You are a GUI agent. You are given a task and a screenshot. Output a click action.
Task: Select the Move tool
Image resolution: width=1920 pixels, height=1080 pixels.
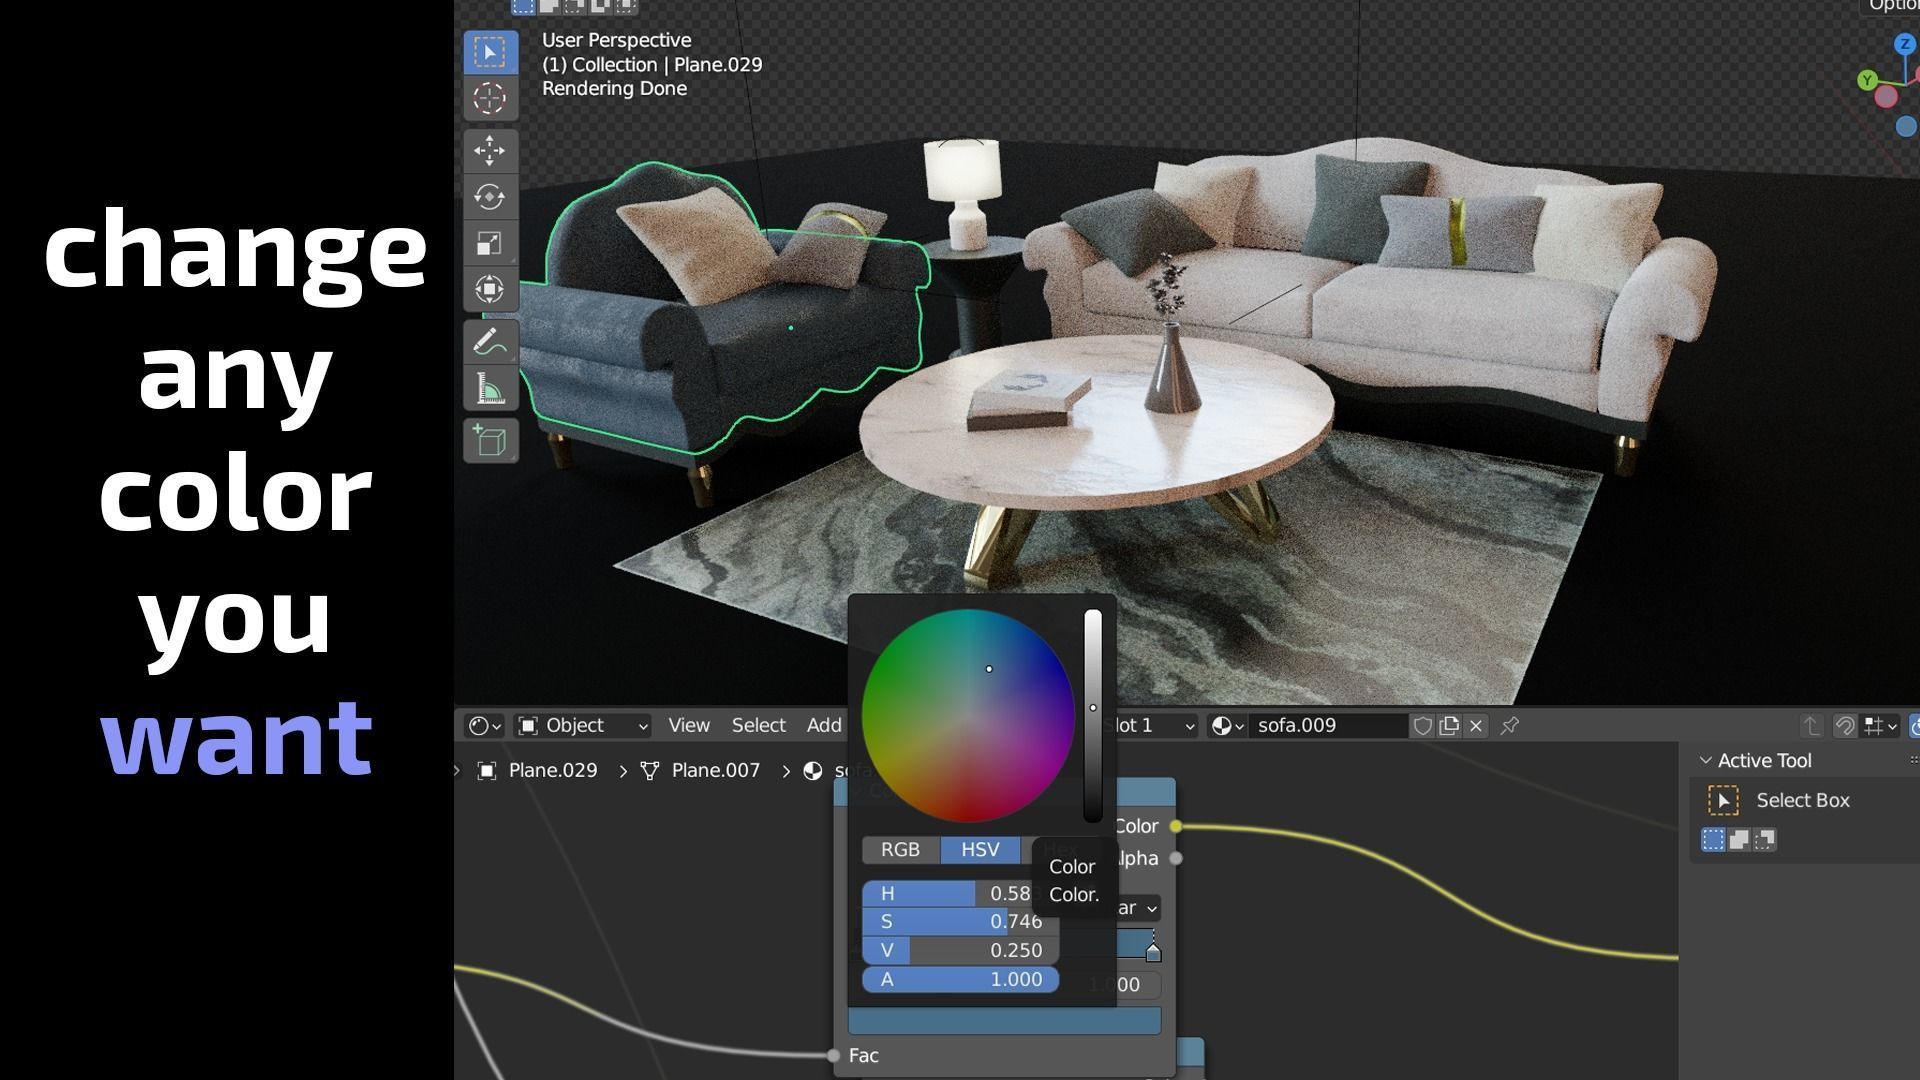pyautogui.click(x=490, y=150)
